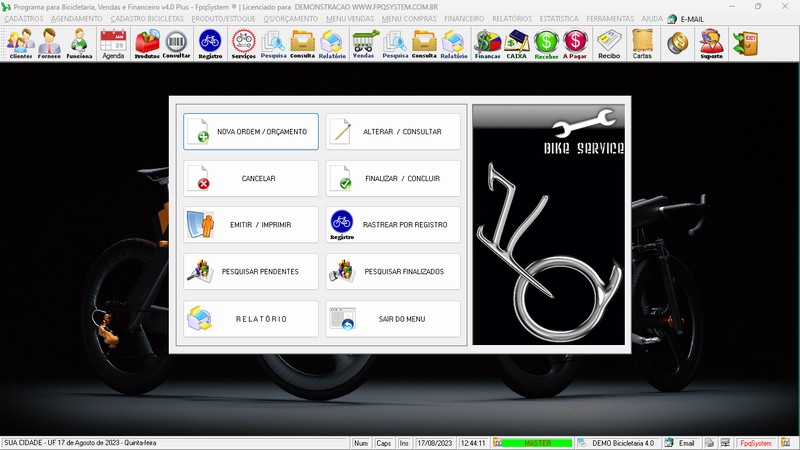
Task: Open the Fornece suppliers icon
Action: click(49, 44)
